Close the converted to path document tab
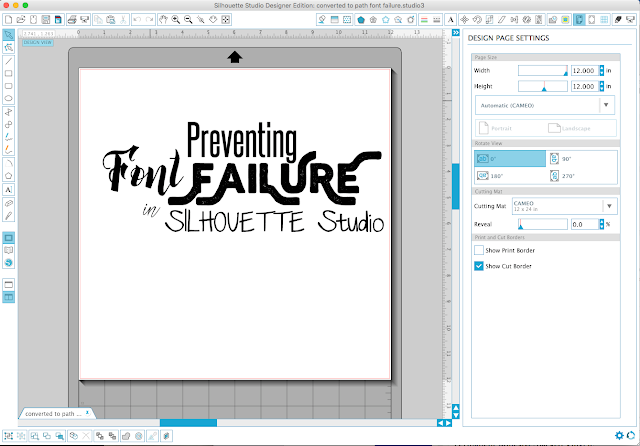 coord(87,413)
